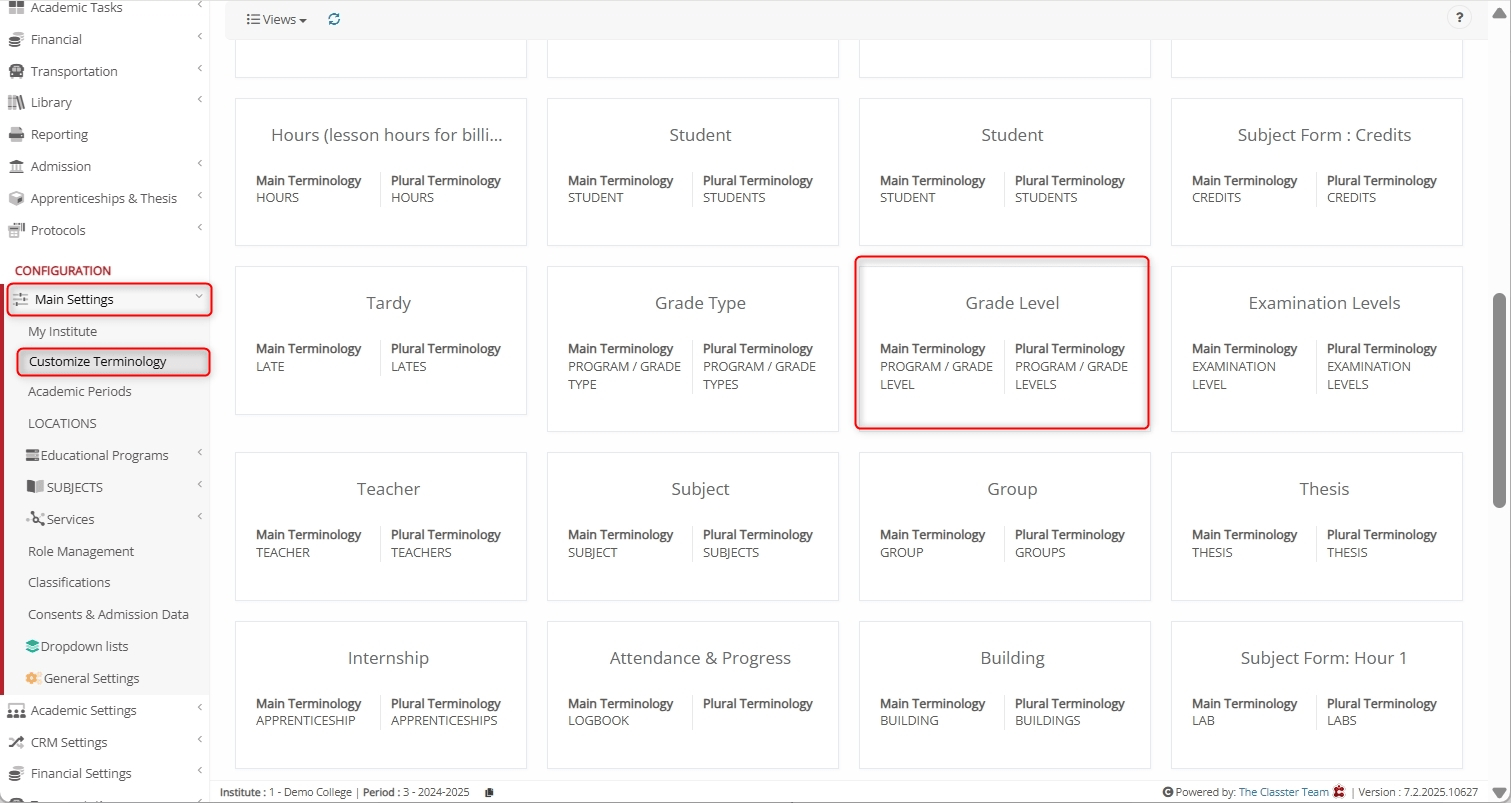Click the Reporting printer icon
The height and width of the screenshot is (803, 1511).
pyautogui.click(x=16, y=135)
